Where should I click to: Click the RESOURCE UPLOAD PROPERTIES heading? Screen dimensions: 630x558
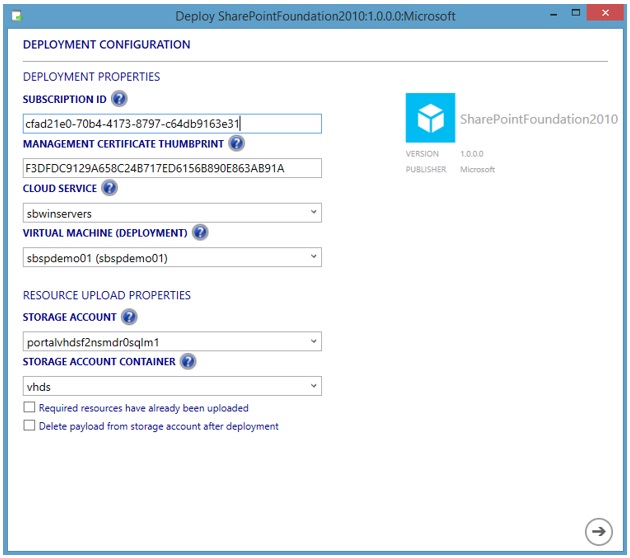106,295
